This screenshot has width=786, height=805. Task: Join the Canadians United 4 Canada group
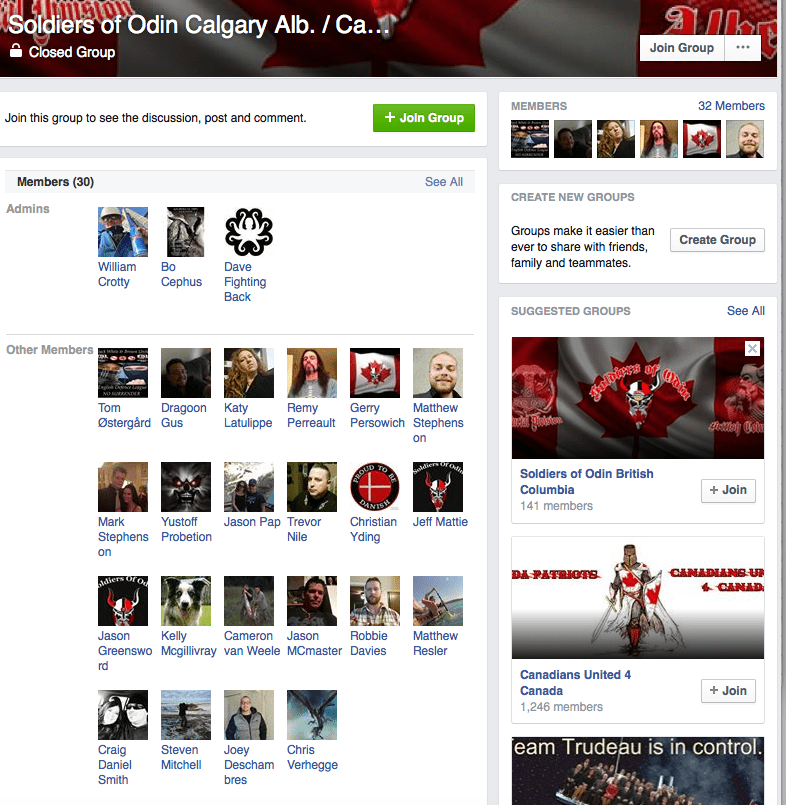click(x=728, y=691)
